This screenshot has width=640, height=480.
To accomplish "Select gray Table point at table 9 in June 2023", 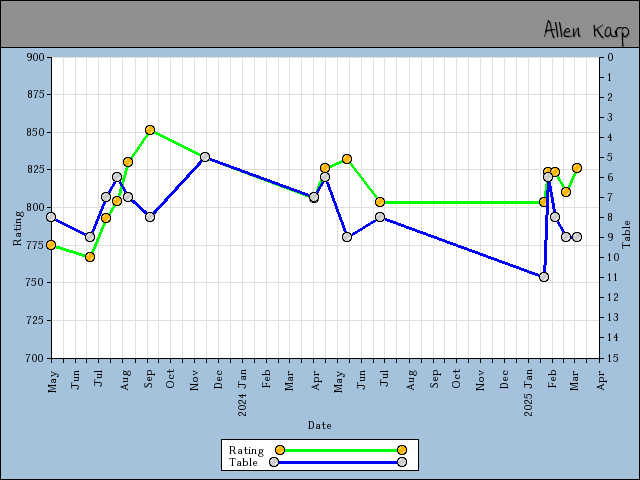I will click(90, 237).
